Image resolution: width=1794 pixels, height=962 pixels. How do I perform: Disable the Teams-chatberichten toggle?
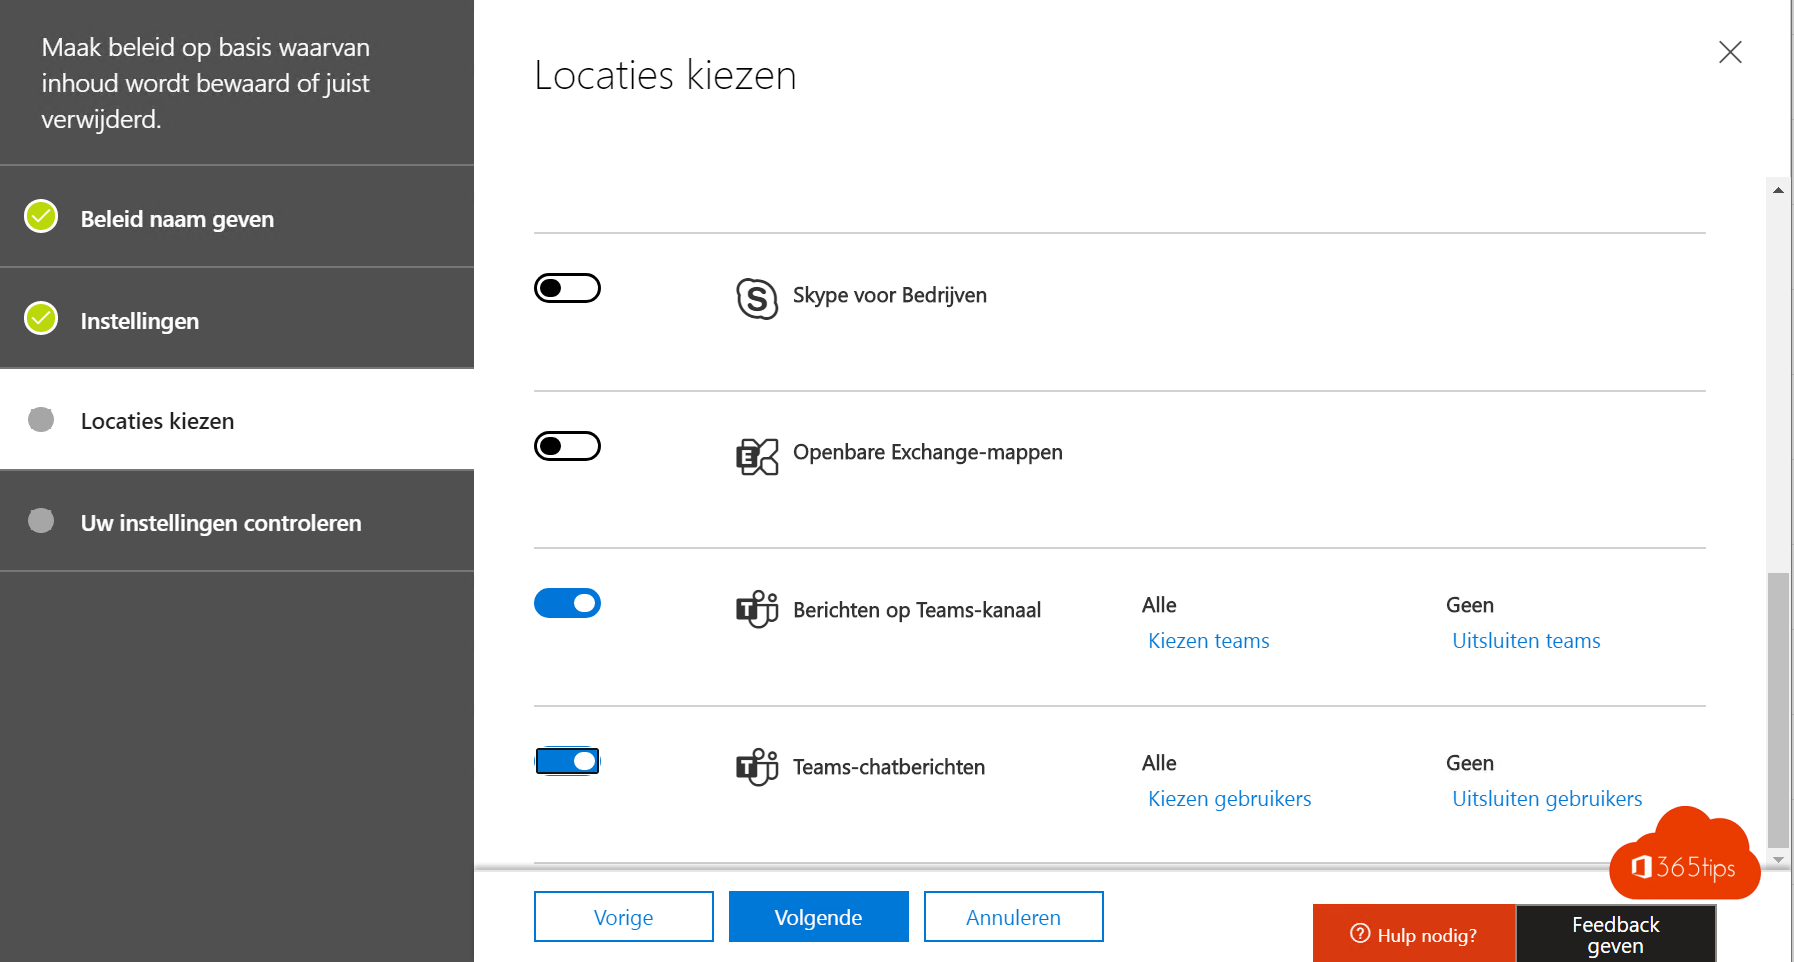coord(567,761)
